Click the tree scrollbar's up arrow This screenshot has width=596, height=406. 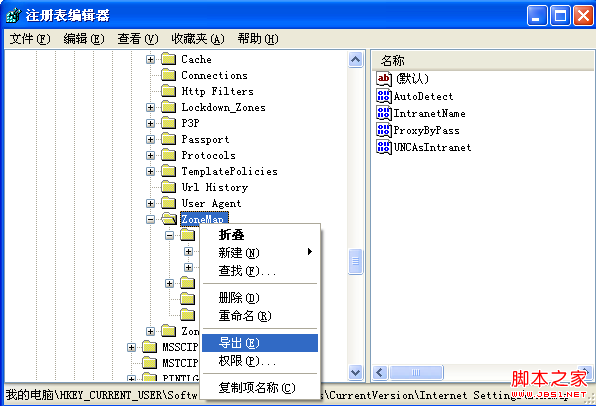pos(355,60)
